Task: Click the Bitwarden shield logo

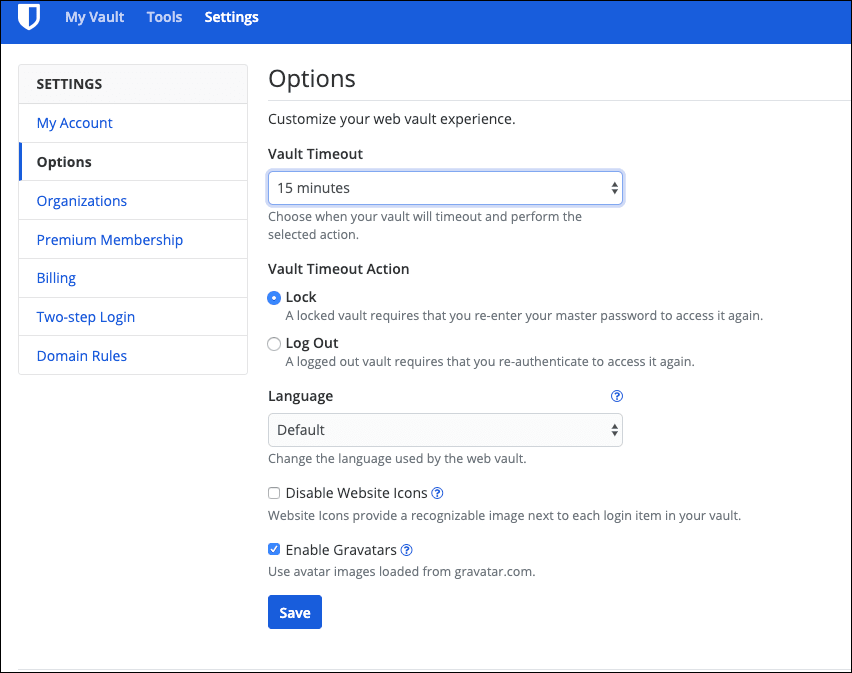Action: point(29,16)
